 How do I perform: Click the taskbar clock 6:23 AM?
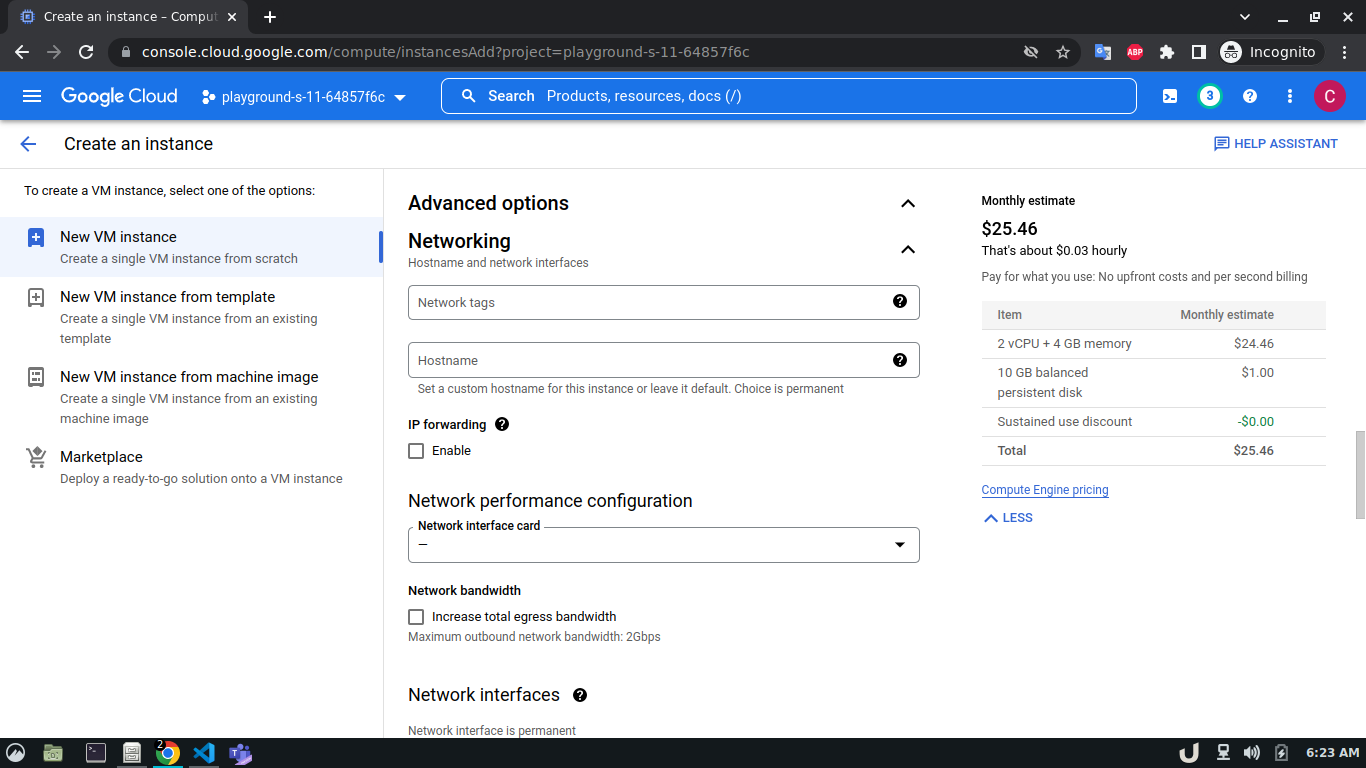point(1333,753)
